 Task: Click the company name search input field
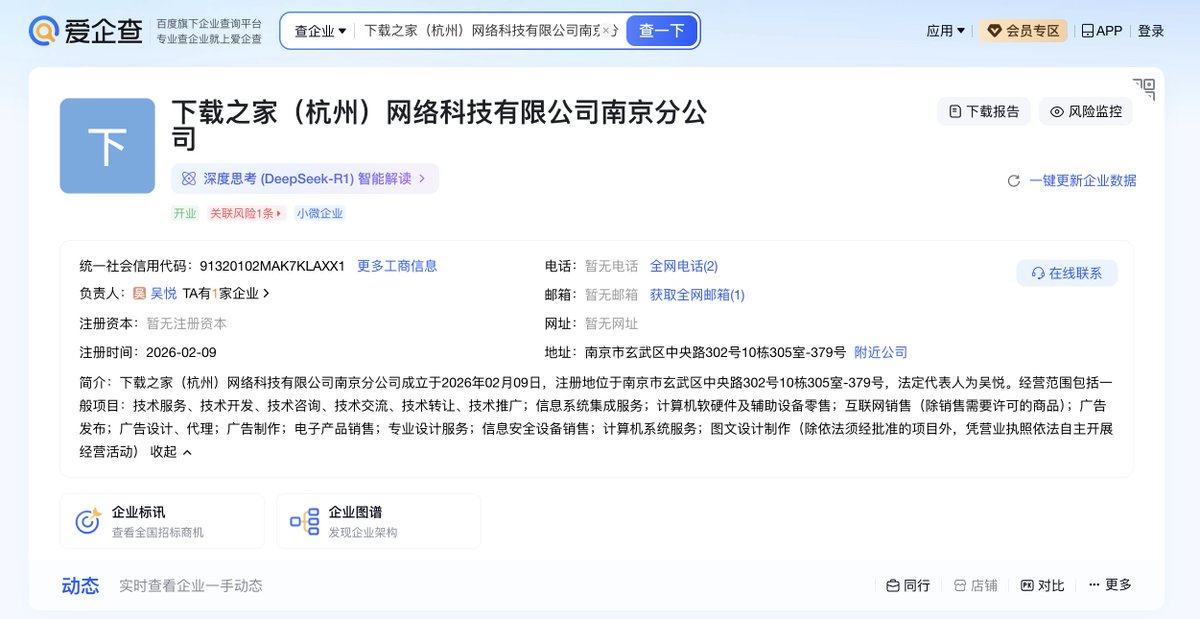tap(480, 31)
